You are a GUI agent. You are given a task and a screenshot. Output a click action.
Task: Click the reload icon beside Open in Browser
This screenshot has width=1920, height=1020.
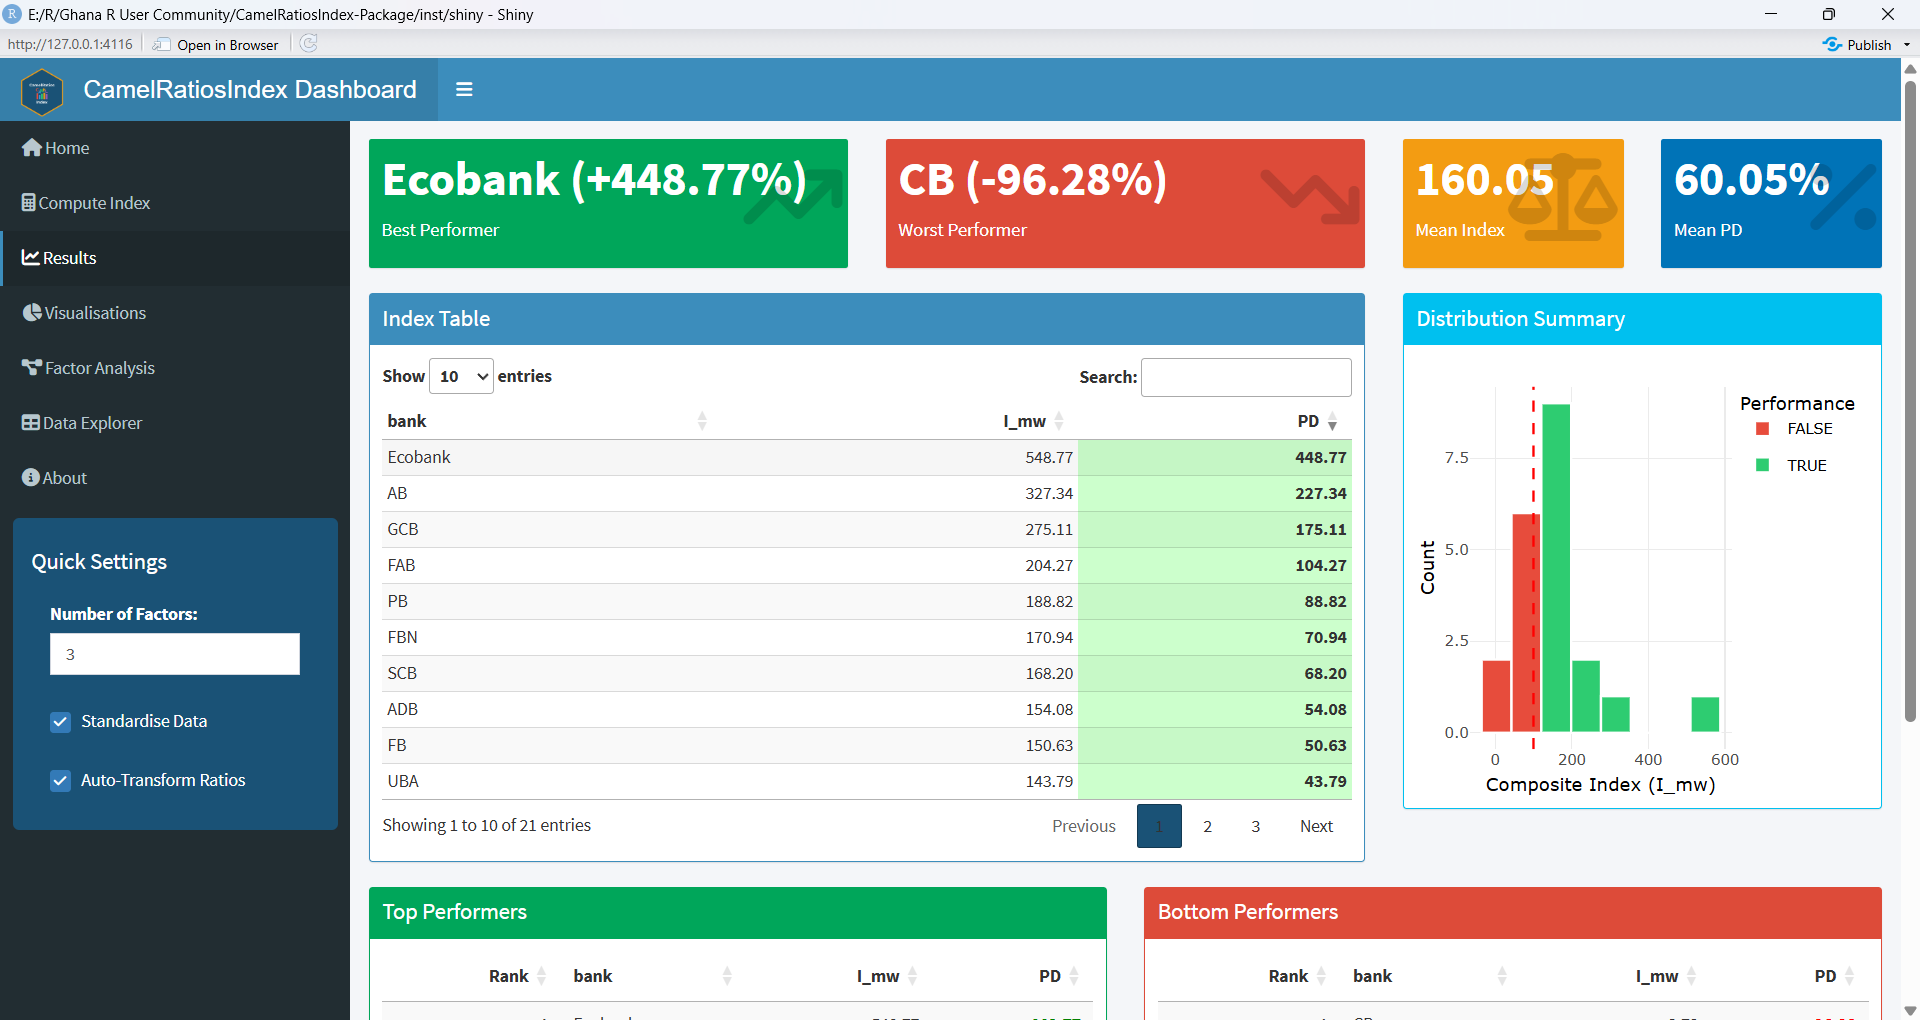tap(309, 43)
